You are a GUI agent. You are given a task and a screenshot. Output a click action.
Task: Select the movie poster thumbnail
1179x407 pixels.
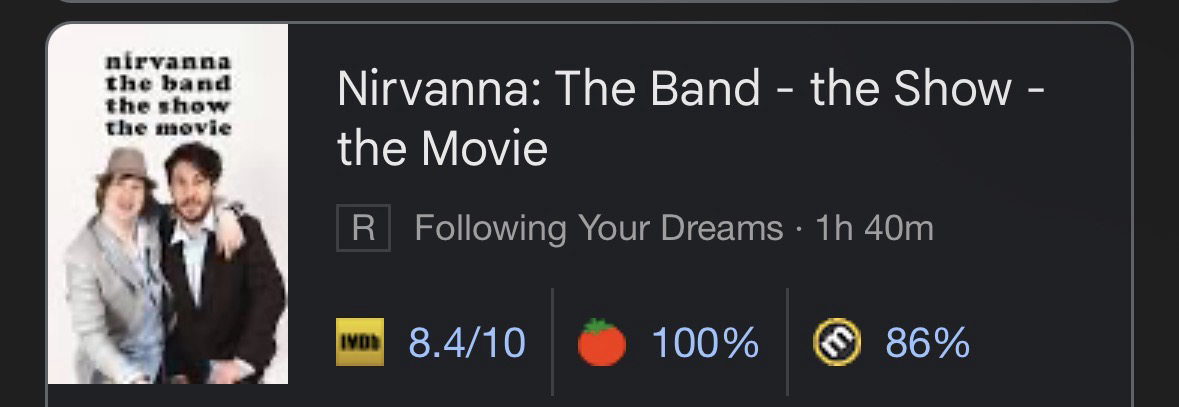pos(168,204)
